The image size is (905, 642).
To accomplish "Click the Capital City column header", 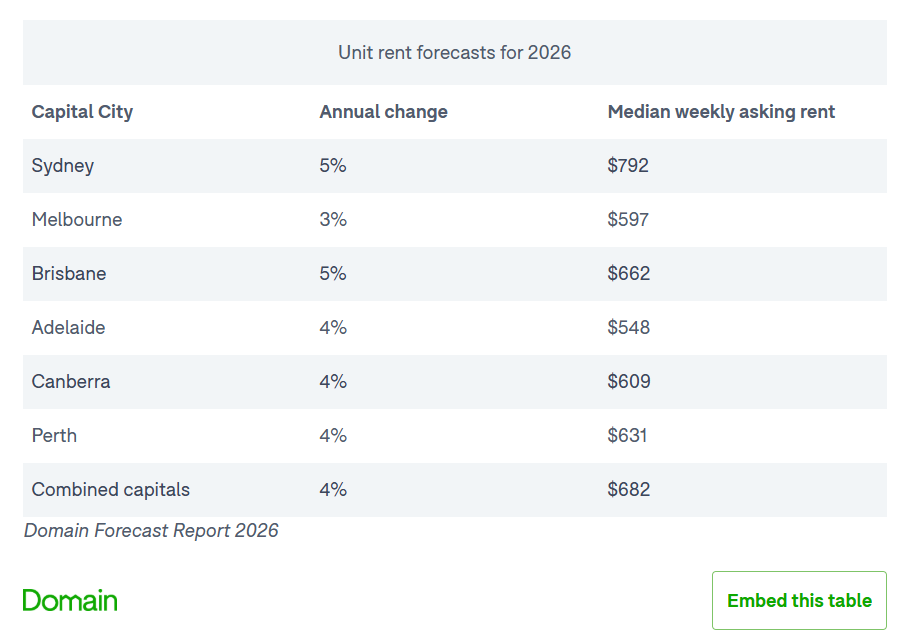I will pos(82,112).
